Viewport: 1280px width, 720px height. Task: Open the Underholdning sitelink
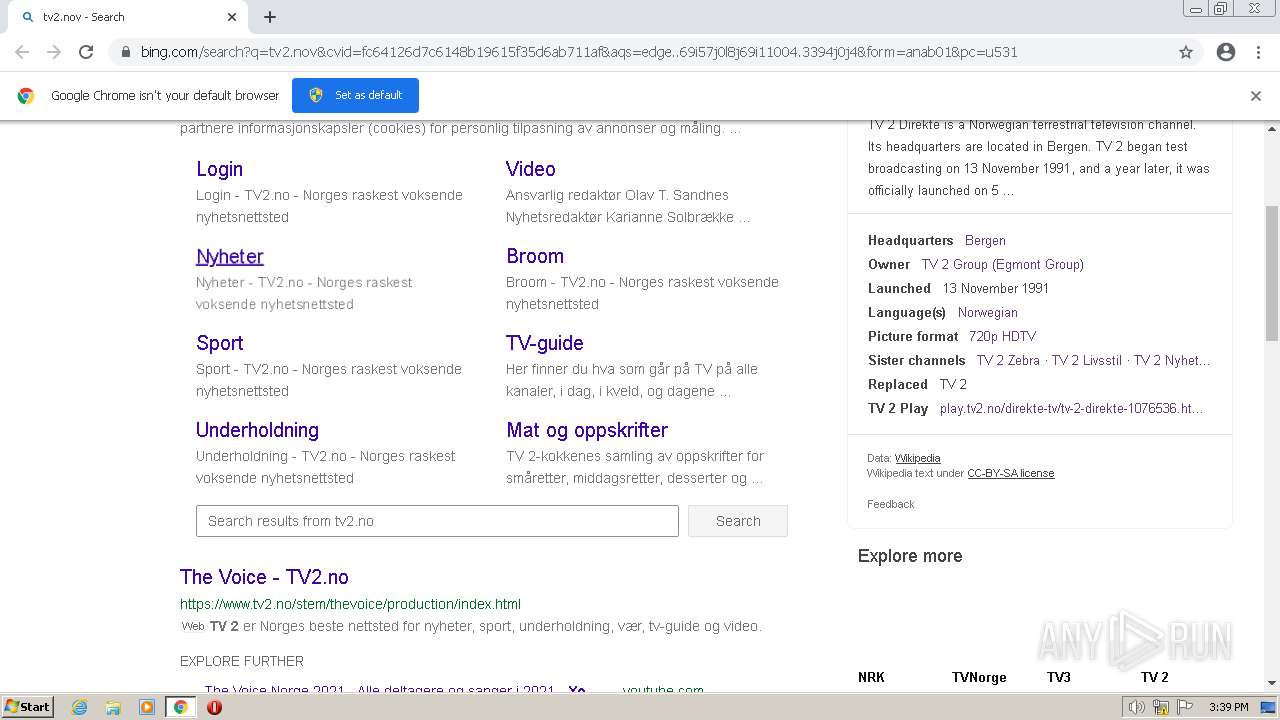257,430
